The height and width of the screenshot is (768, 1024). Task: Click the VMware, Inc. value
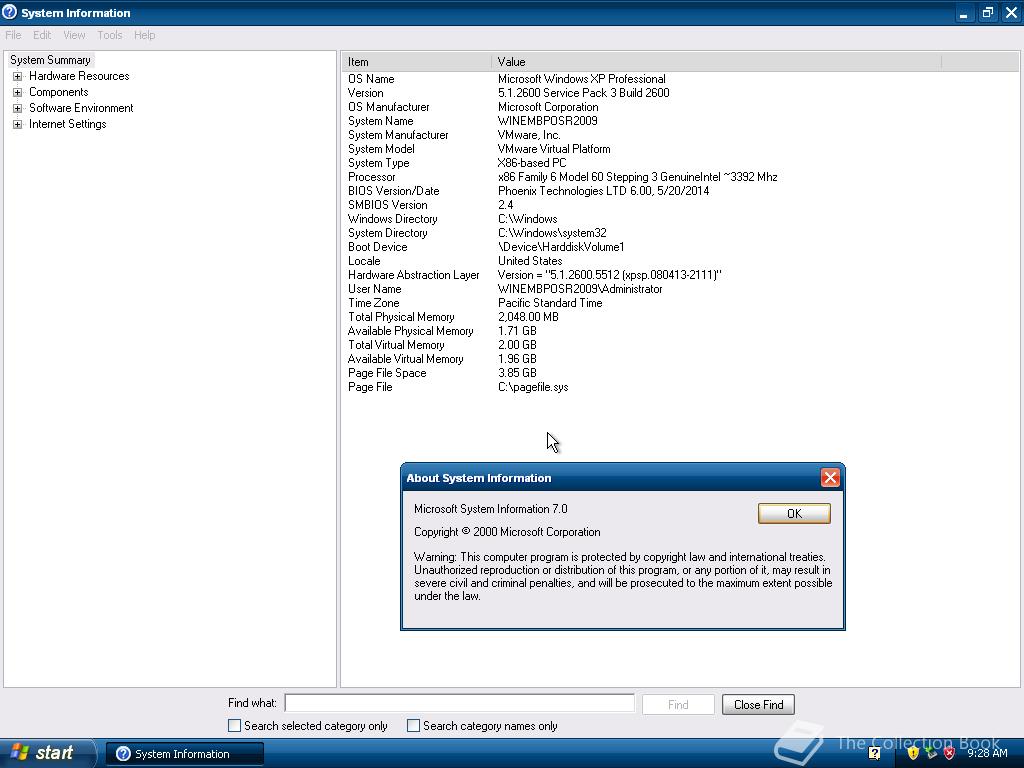click(529, 135)
